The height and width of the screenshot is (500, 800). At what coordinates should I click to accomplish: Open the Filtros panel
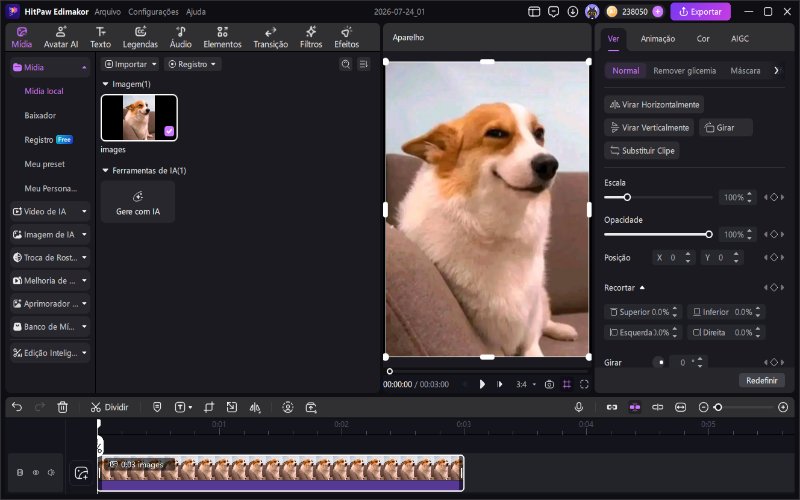tap(311, 37)
